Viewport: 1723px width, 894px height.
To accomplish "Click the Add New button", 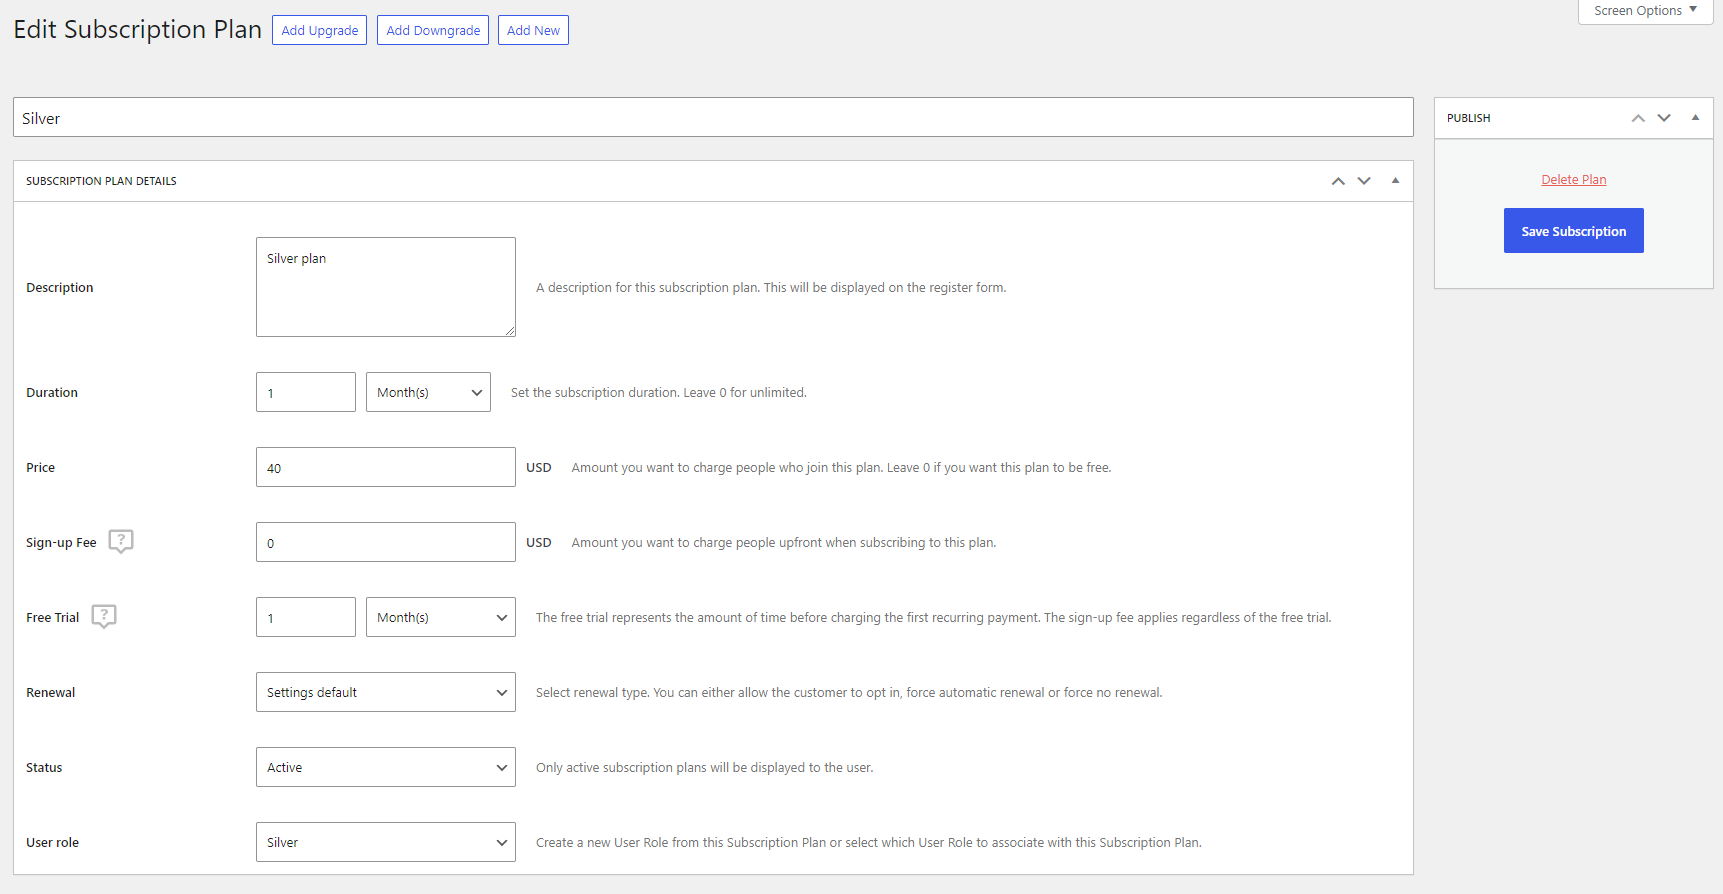I will point(533,30).
